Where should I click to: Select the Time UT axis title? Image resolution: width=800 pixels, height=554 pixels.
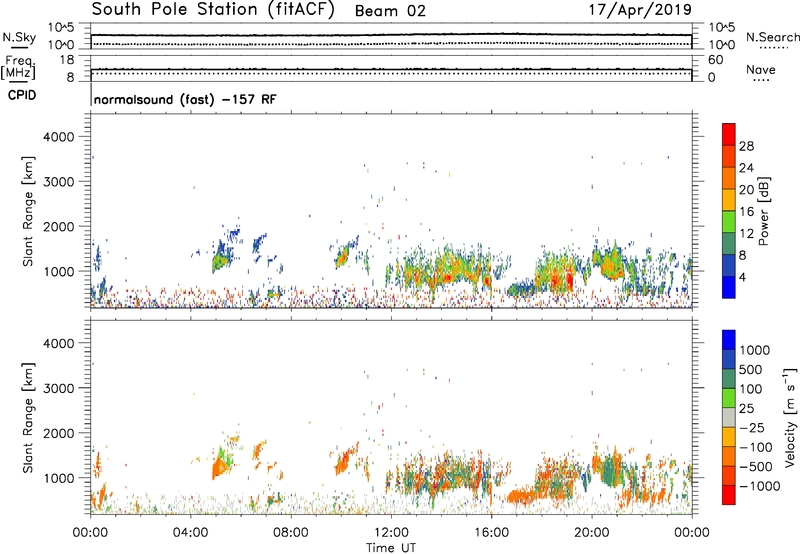point(391,547)
